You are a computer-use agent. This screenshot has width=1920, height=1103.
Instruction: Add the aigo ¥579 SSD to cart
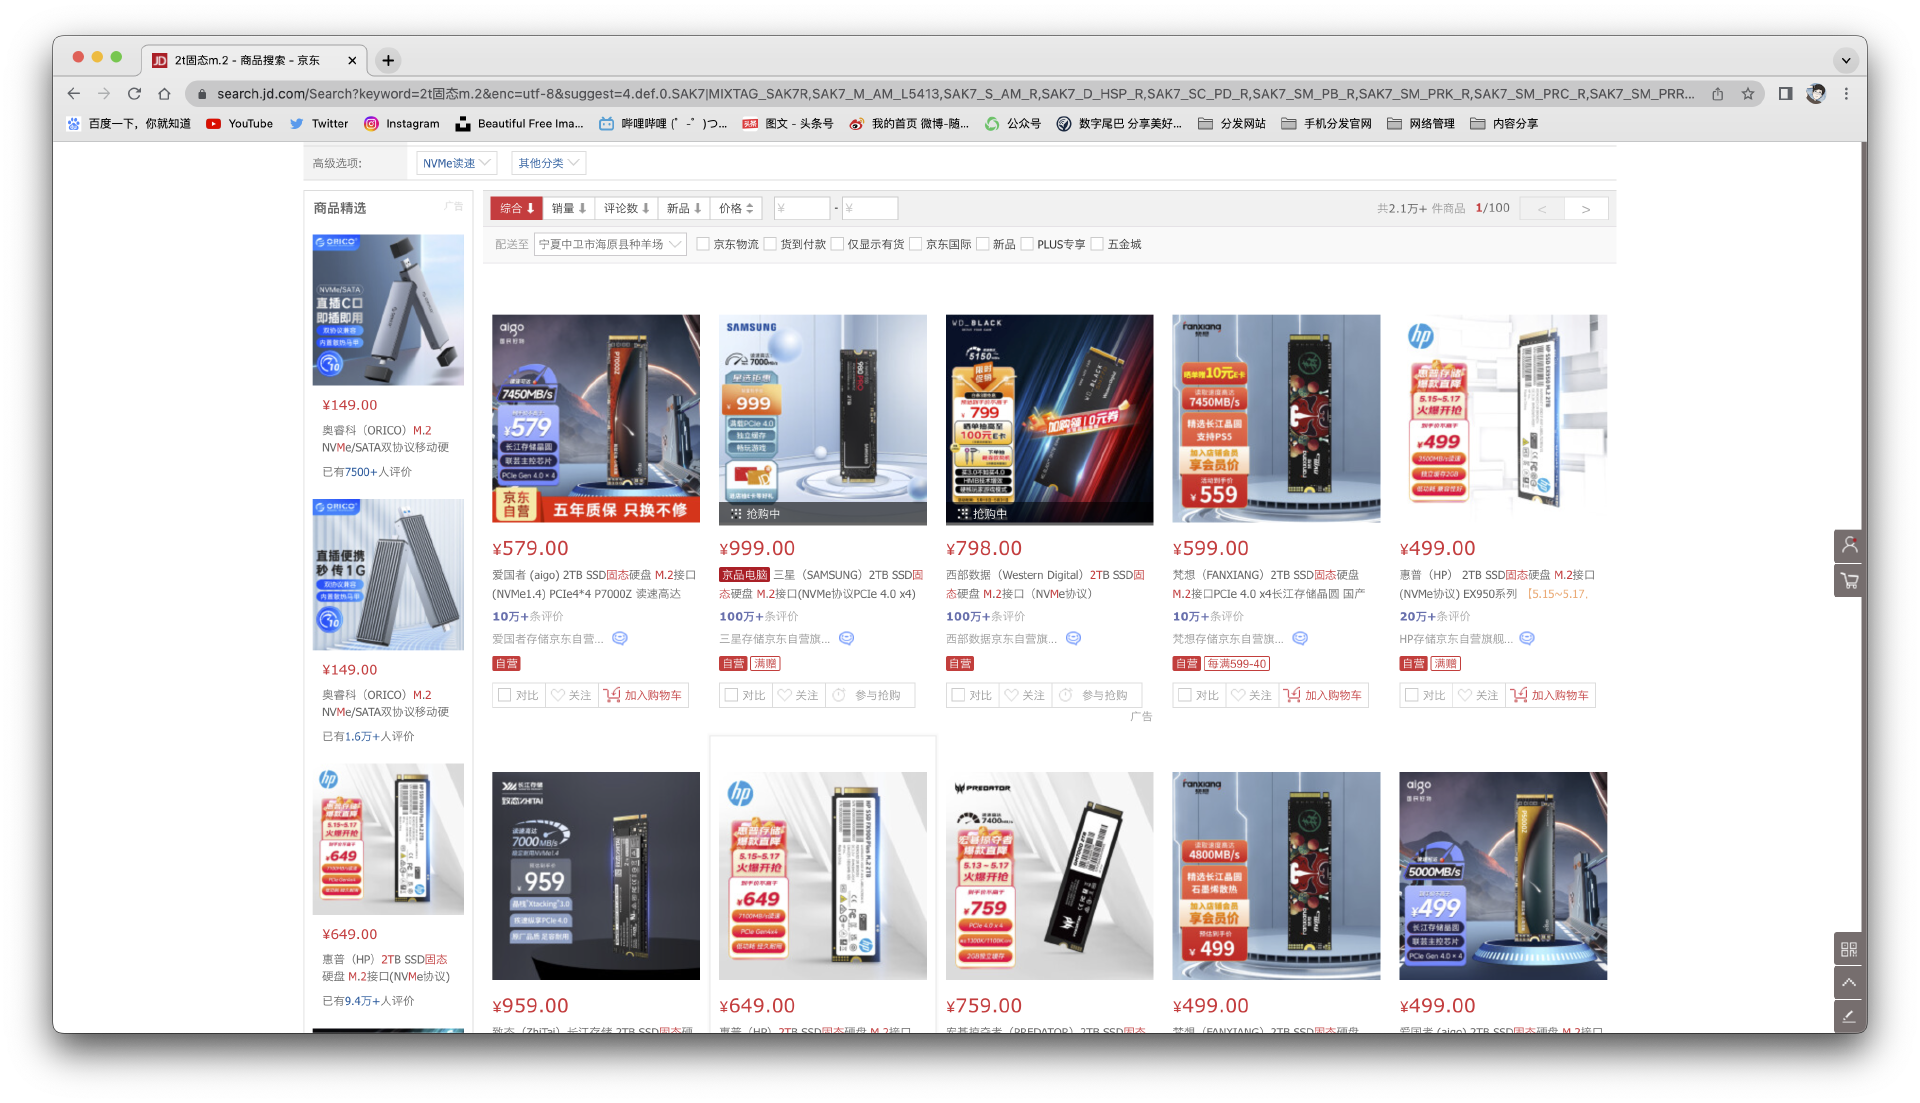click(x=644, y=696)
